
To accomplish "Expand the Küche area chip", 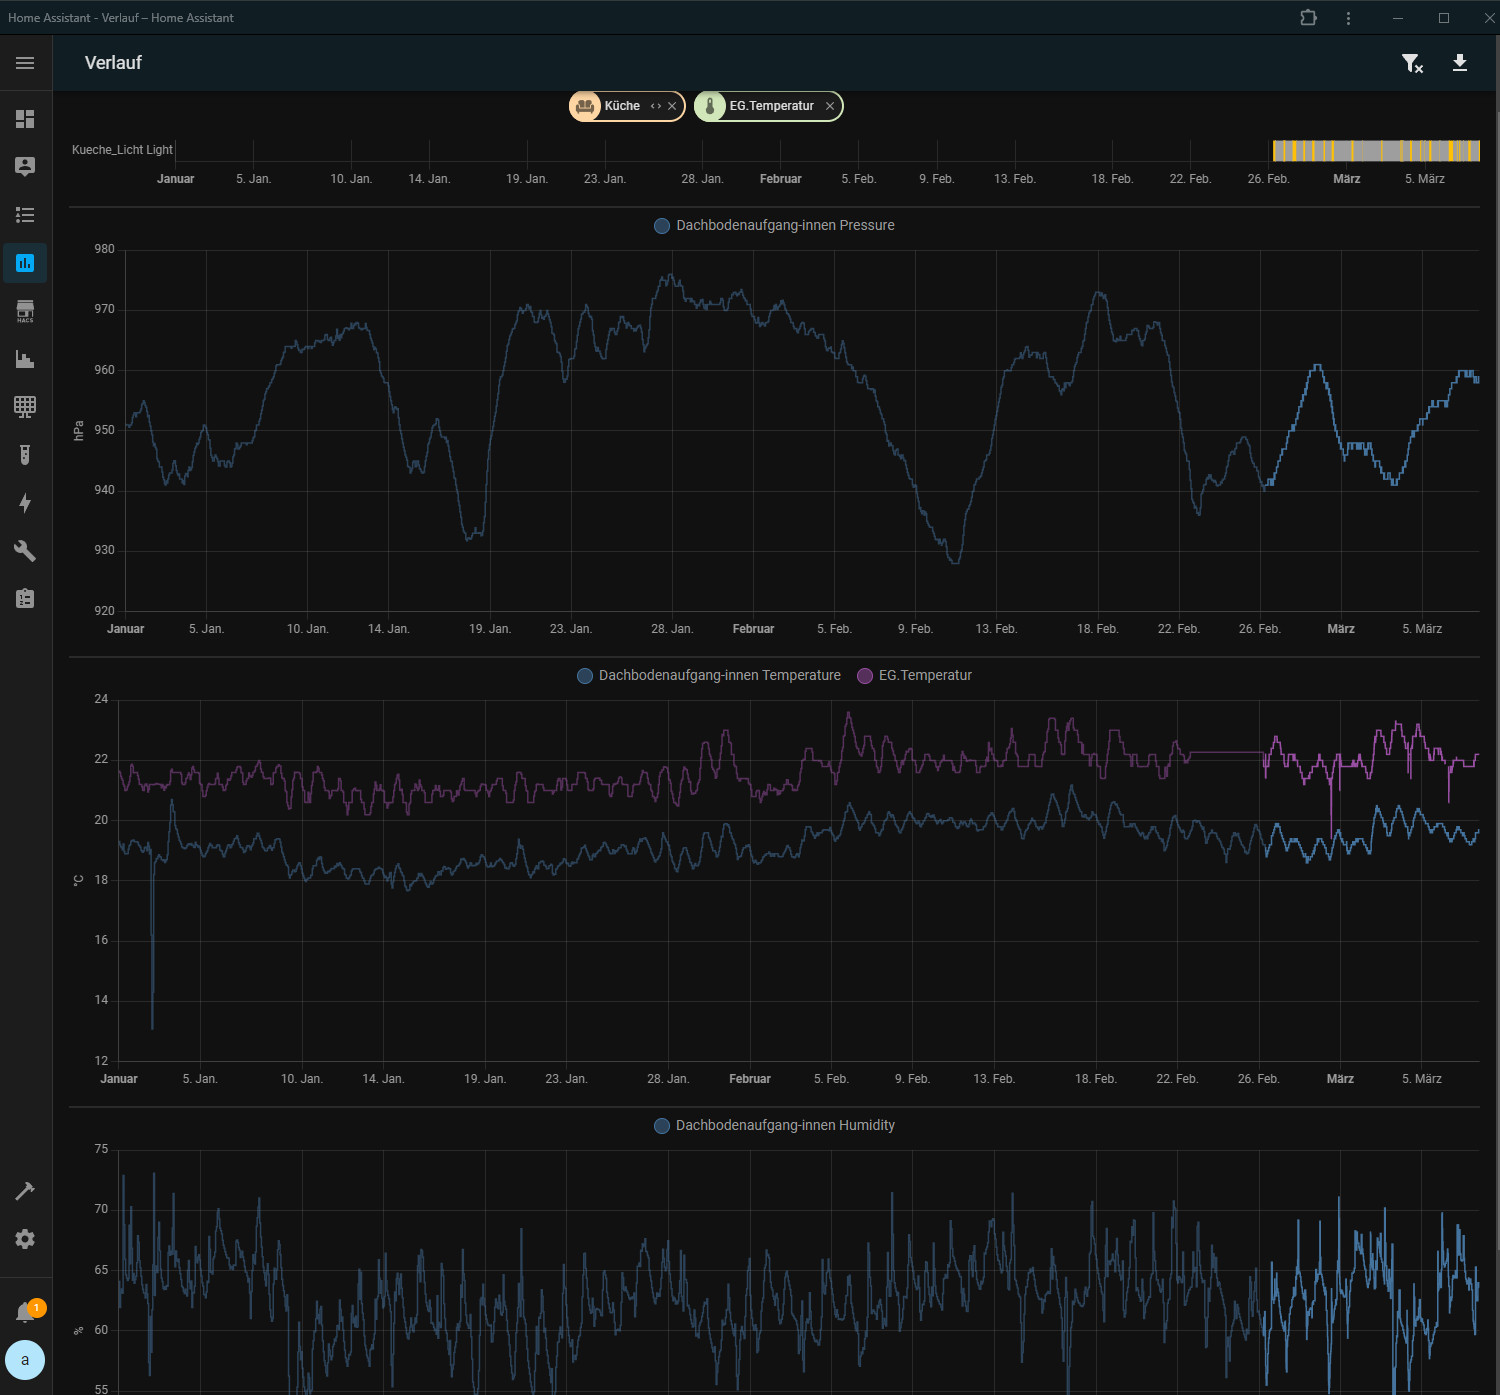I will (x=656, y=106).
